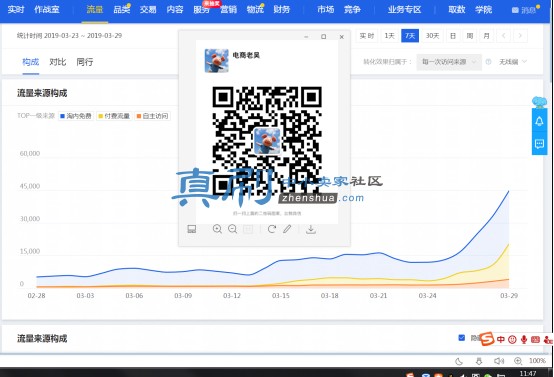Open the bell notifications on right sidebar
The width and height of the screenshot is (554, 377).
tap(539, 121)
